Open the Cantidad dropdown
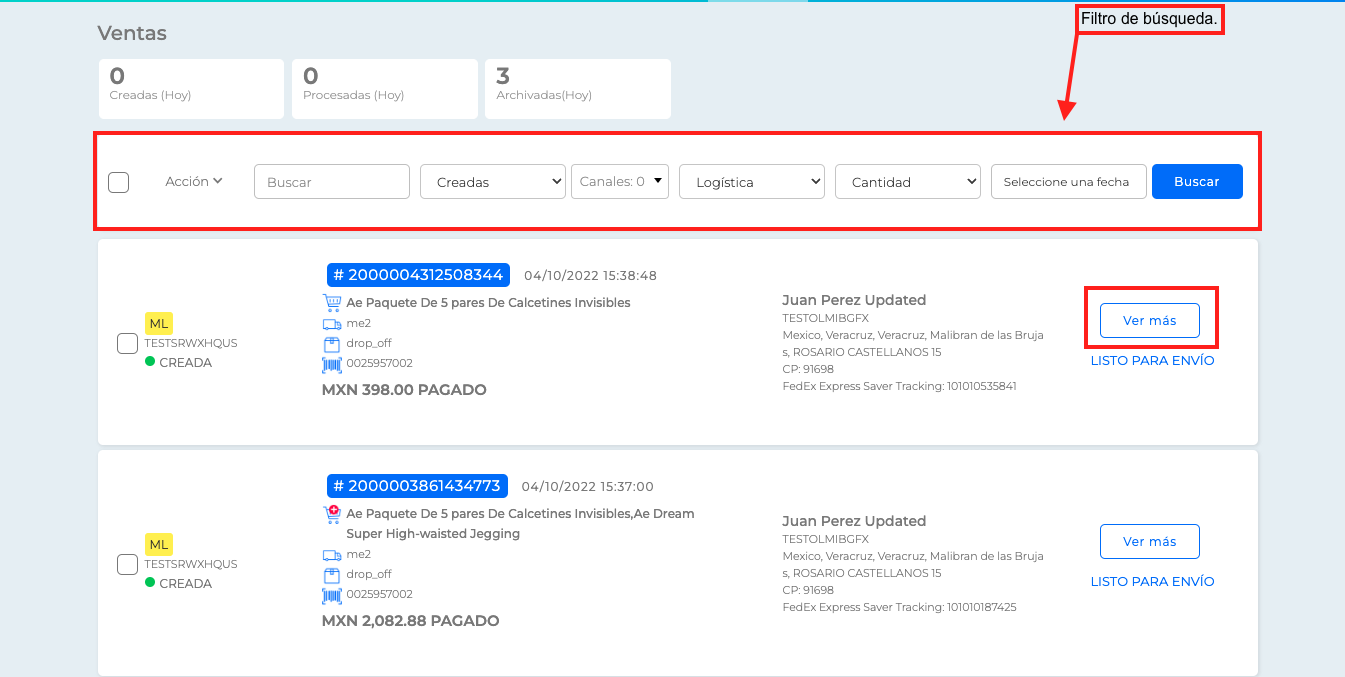Viewport: 1345px width, 677px height. pos(908,182)
